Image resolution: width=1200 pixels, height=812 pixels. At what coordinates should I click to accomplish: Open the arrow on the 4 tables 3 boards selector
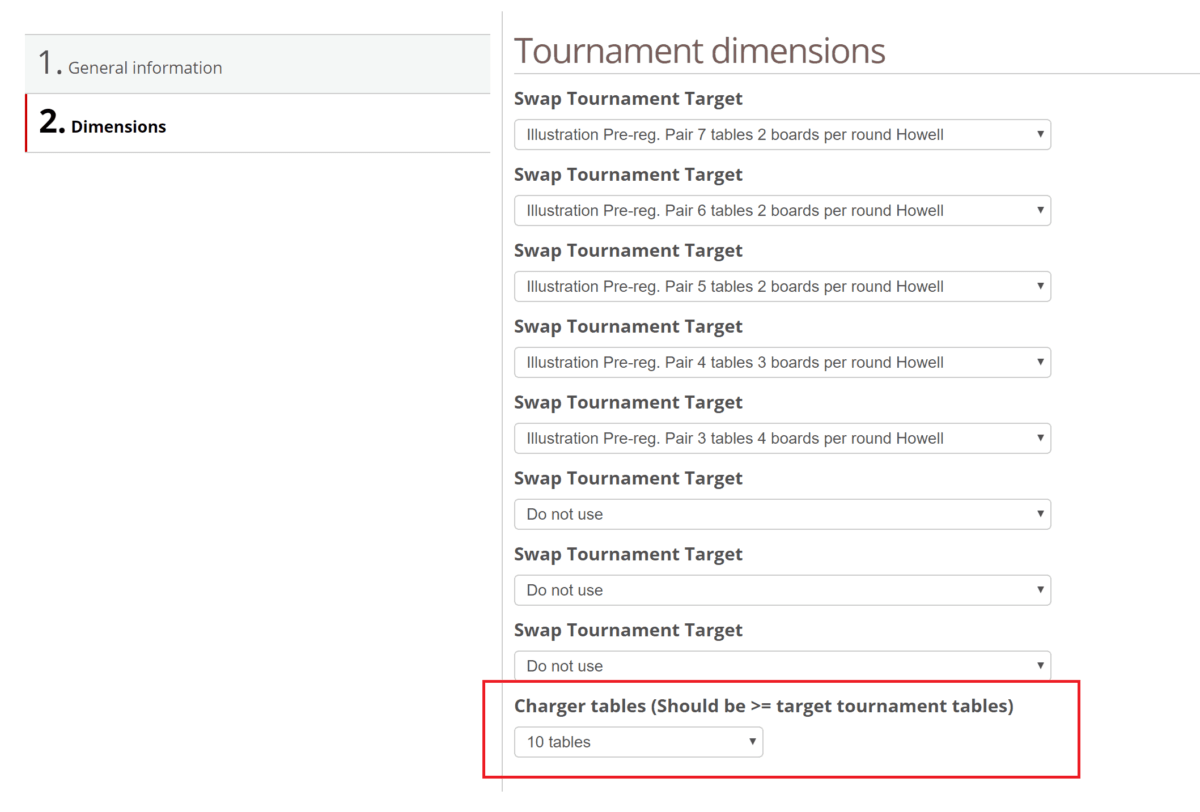pyautogui.click(x=1040, y=362)
